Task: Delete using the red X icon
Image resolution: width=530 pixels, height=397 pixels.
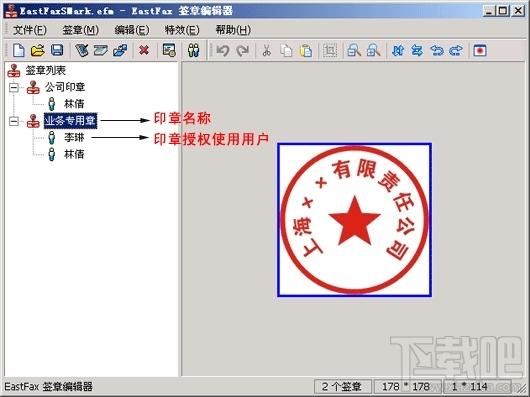Action: tap(144, 51)
